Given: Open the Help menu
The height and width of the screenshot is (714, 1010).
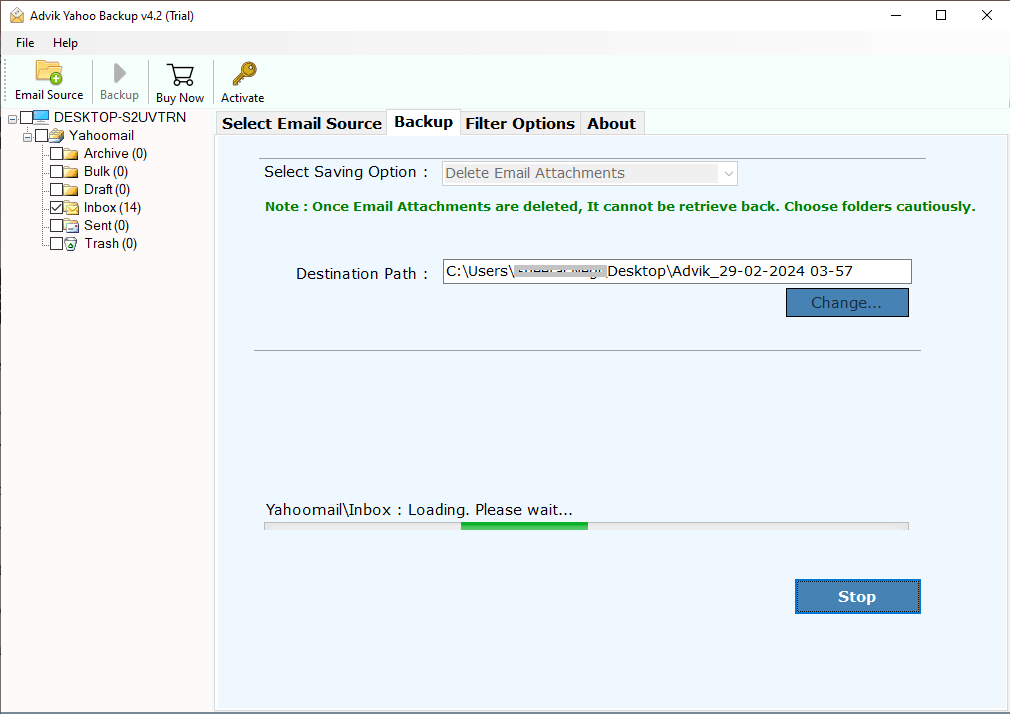Looking at the screenshot, I should tap(65, 43).
